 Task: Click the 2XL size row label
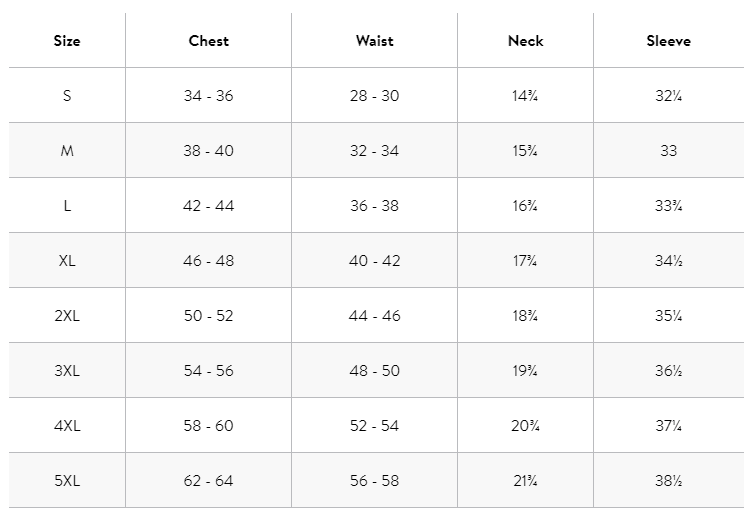pyautogui.click(x=67, y=316)
